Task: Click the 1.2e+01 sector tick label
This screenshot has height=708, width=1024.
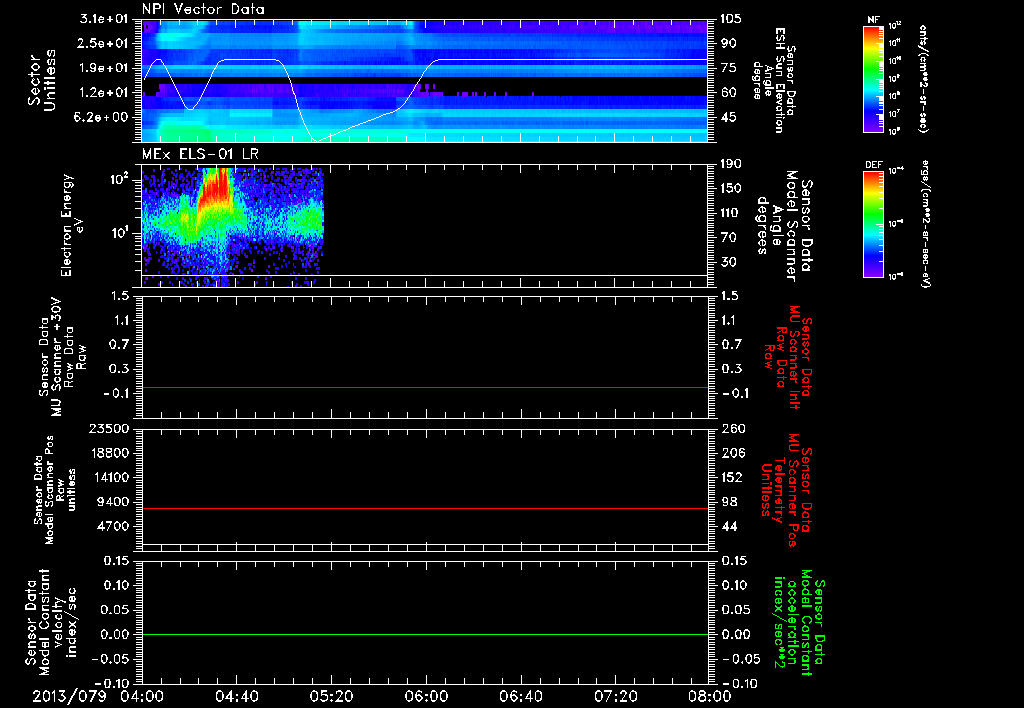Action: [x=104, y=93]
